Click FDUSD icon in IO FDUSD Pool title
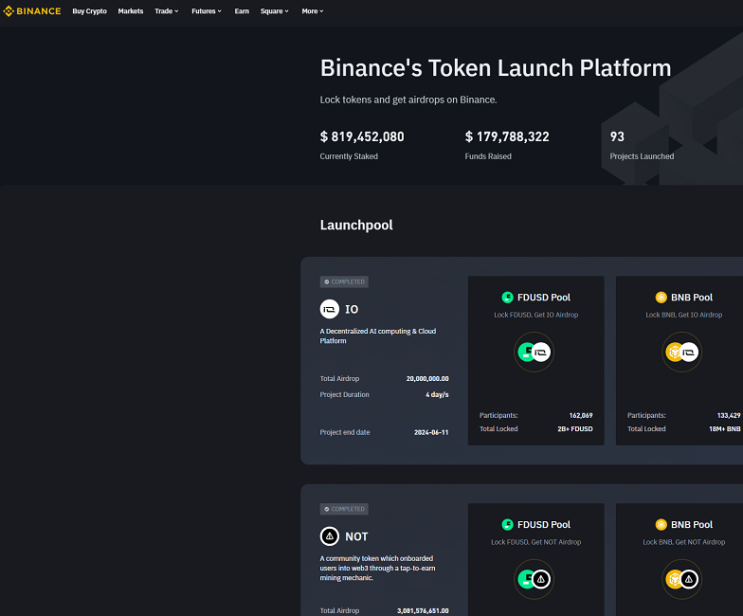This screenshot has height=616, width=743. click(507, 297)
